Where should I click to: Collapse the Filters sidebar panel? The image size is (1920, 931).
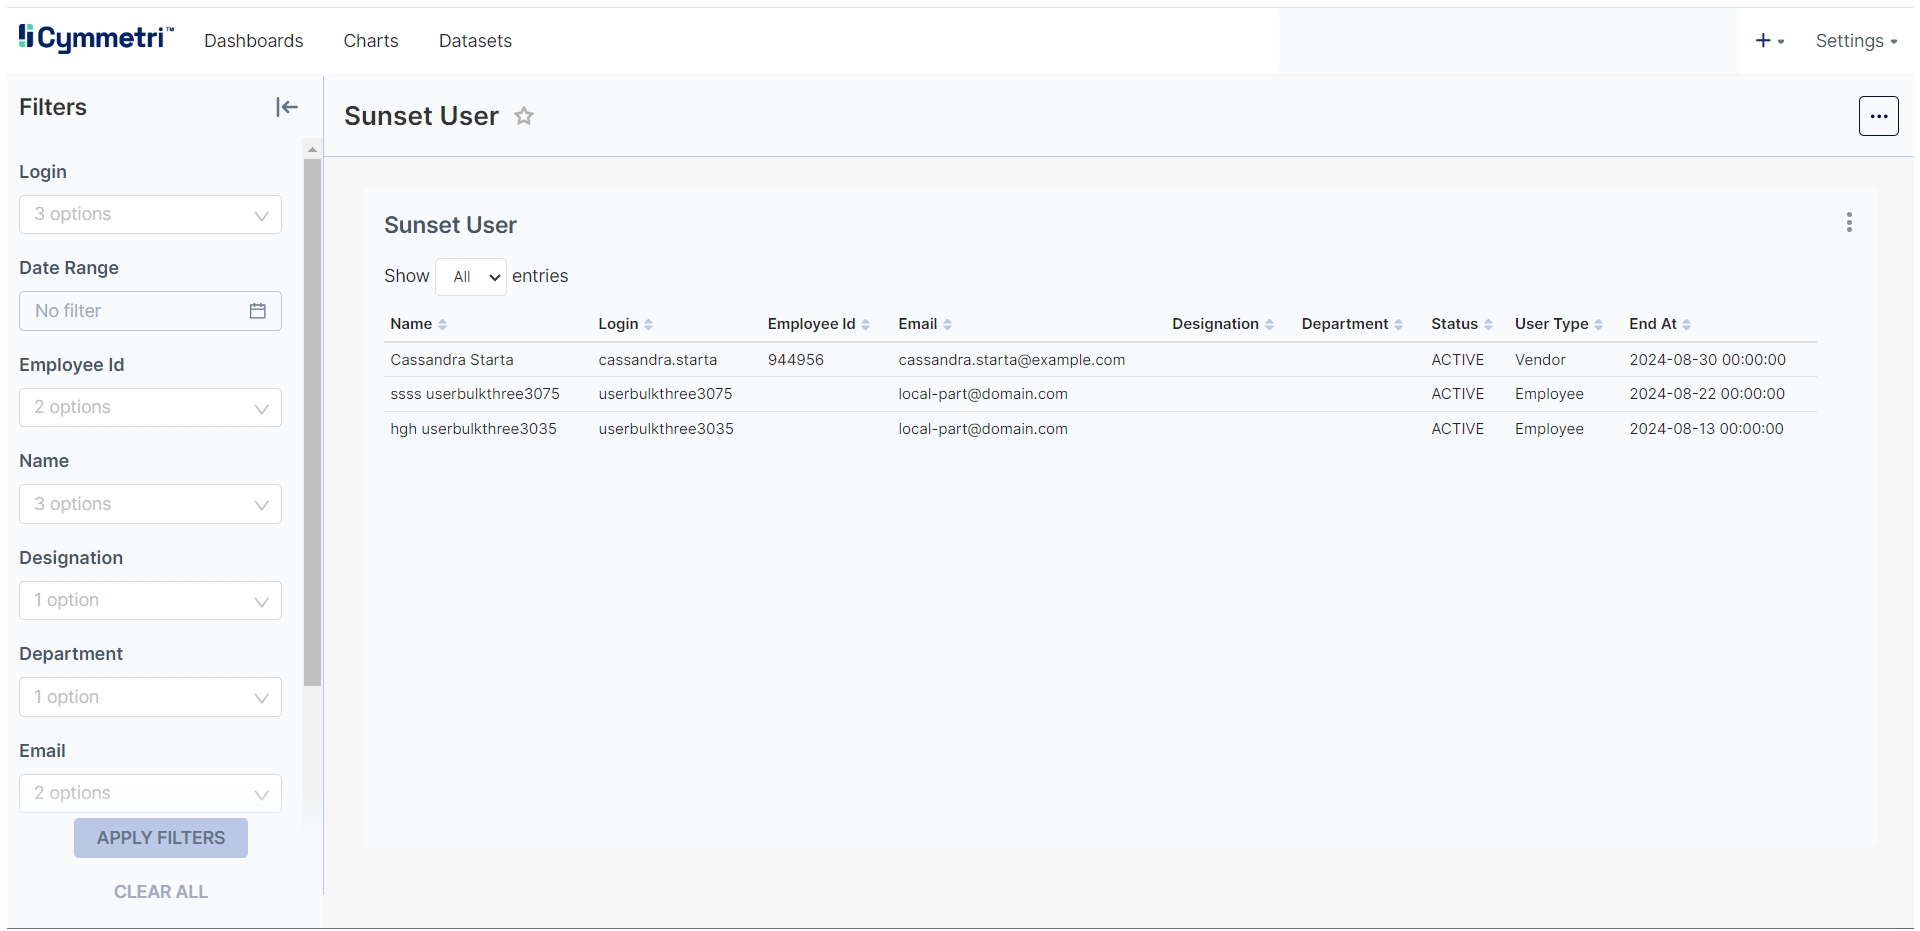click(x=287, y=107)
